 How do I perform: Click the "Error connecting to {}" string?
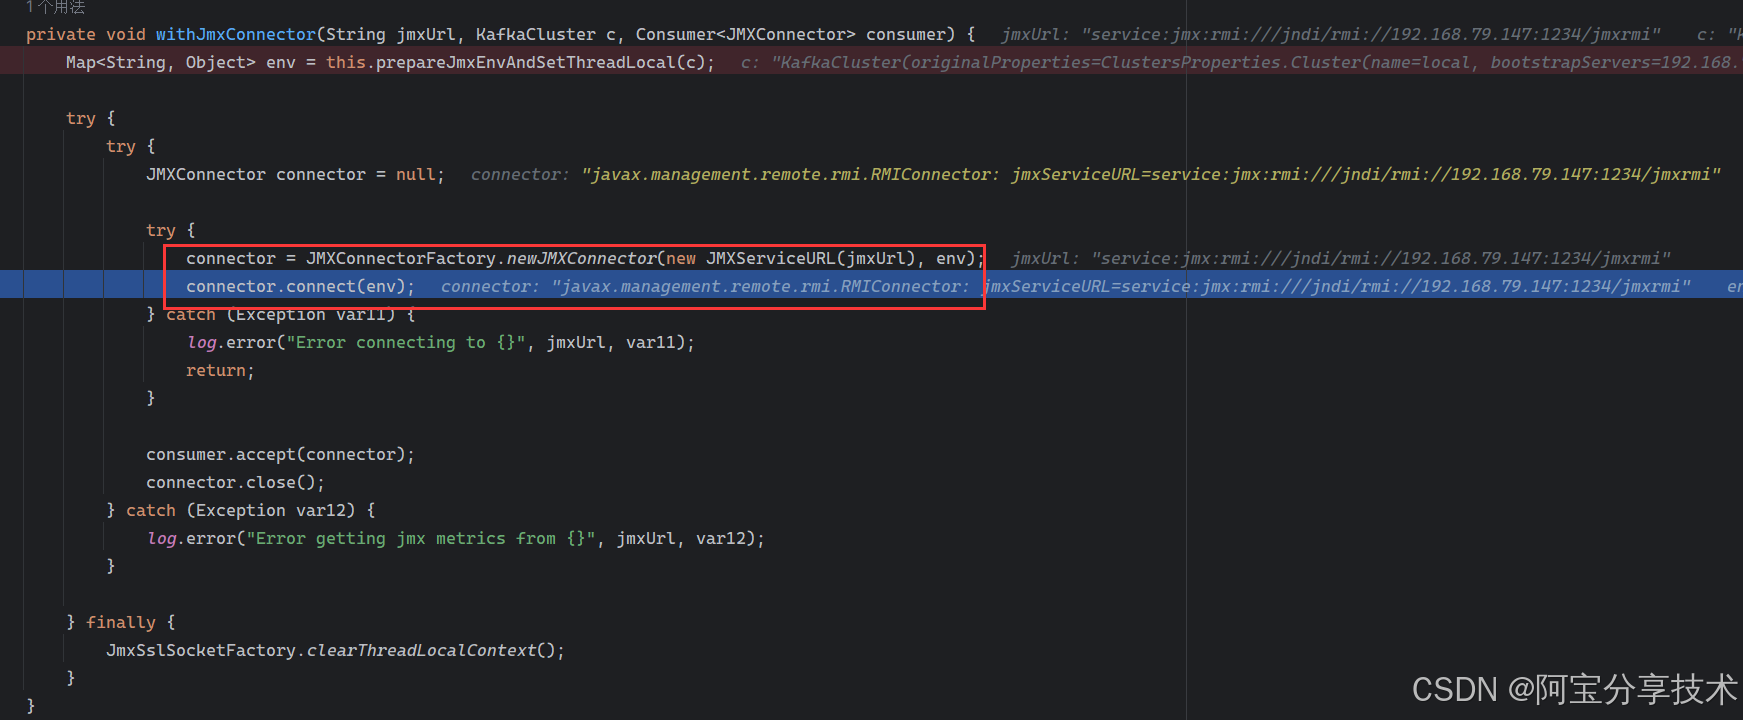(406, 342)
